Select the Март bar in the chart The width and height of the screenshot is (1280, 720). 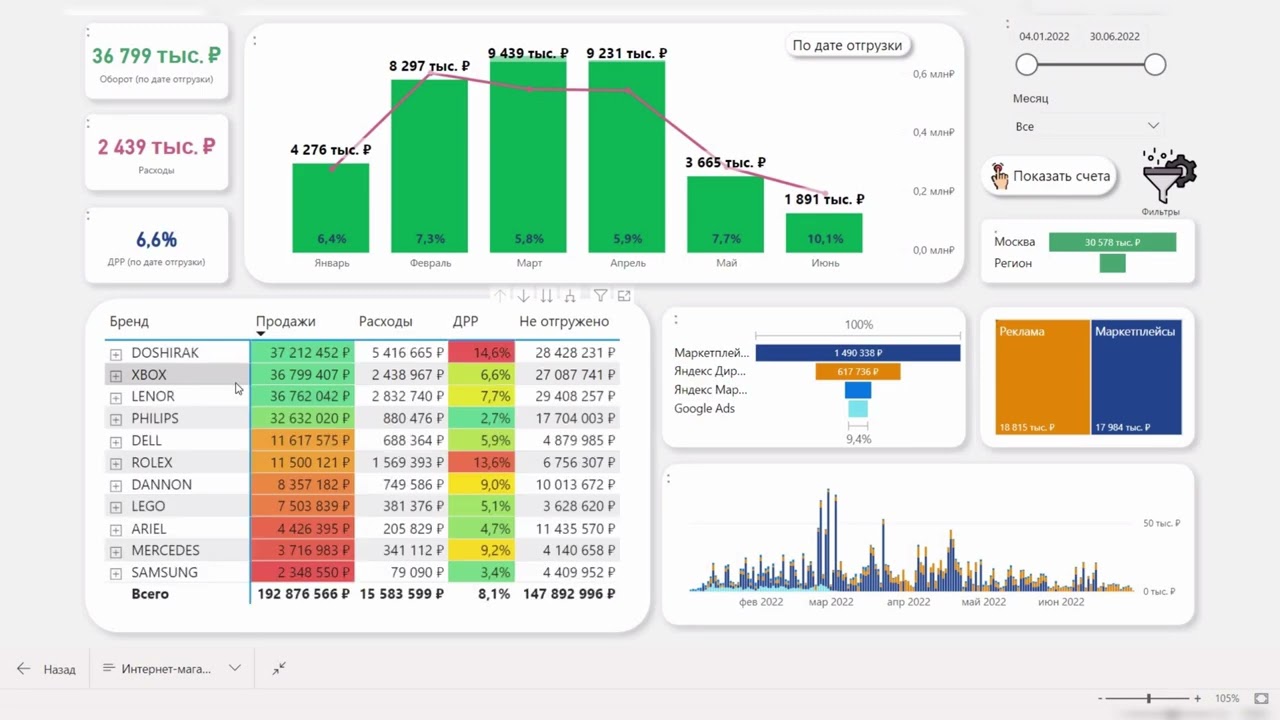[528, 157]
